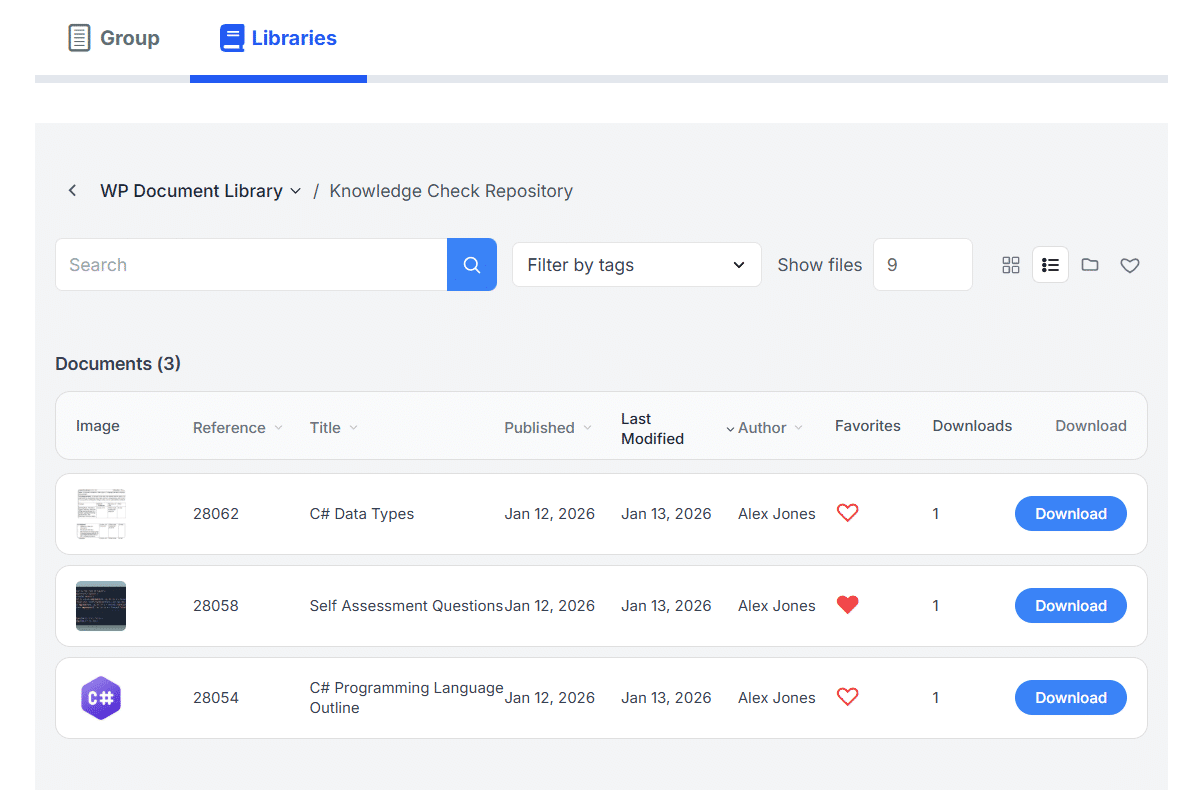Click Alex Jones in the 28058 row

(x=777, y=606)
